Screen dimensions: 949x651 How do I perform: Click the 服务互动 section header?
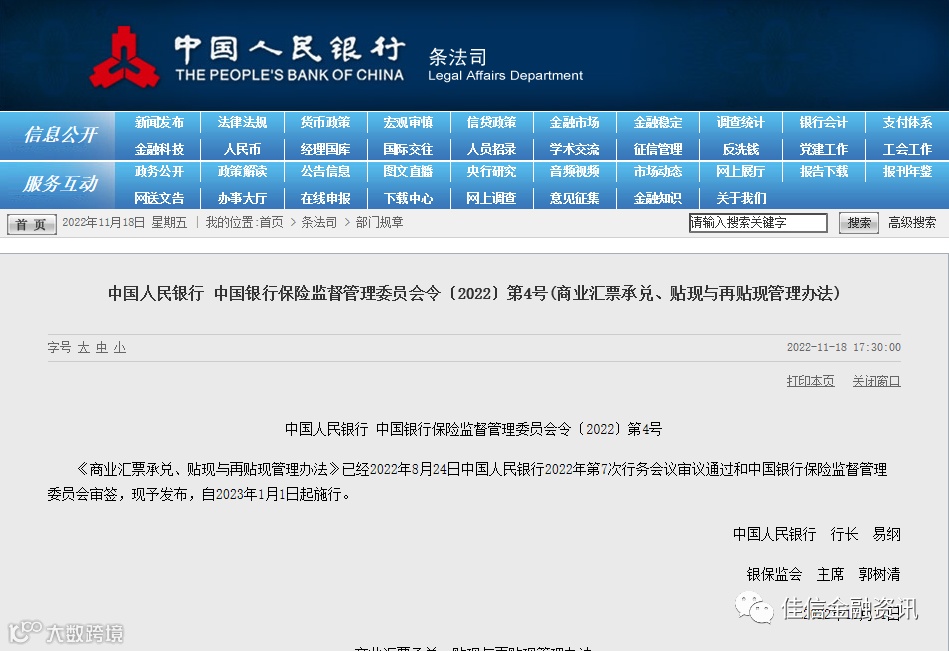59,184
